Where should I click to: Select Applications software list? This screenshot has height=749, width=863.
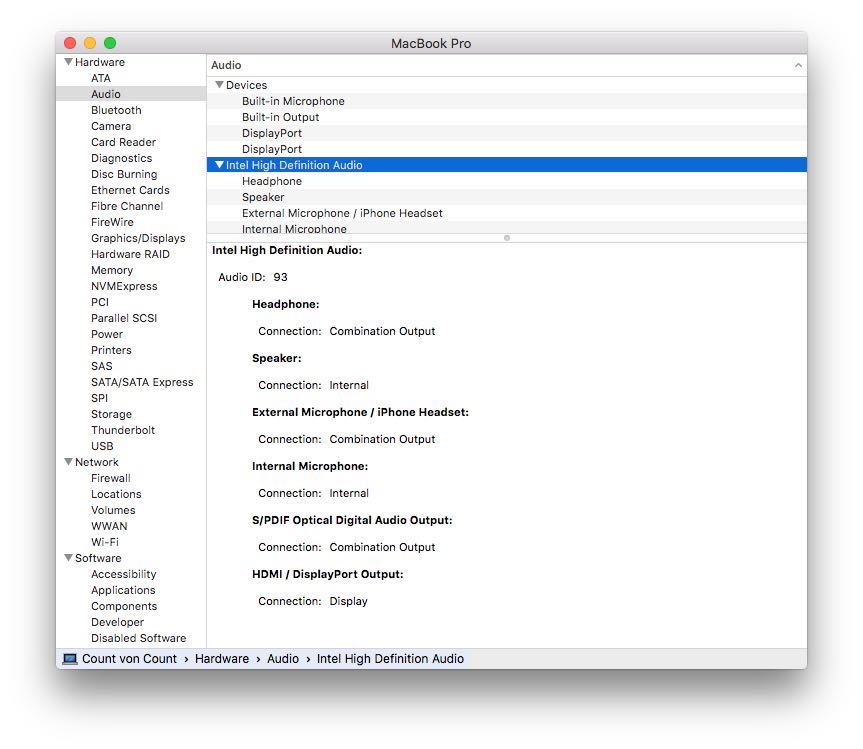123,590
